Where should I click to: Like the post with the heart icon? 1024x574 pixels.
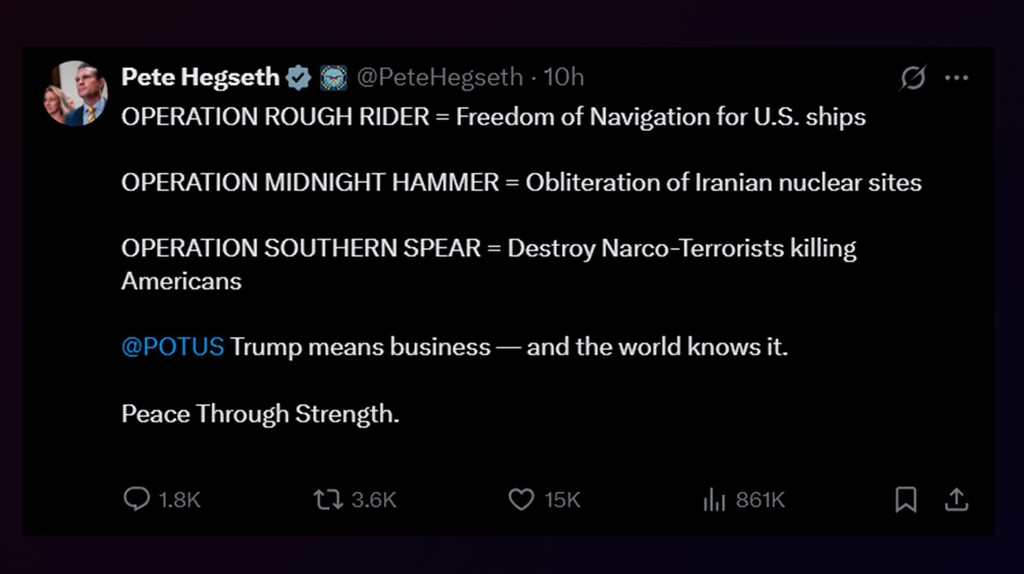[x=521, y=499]
